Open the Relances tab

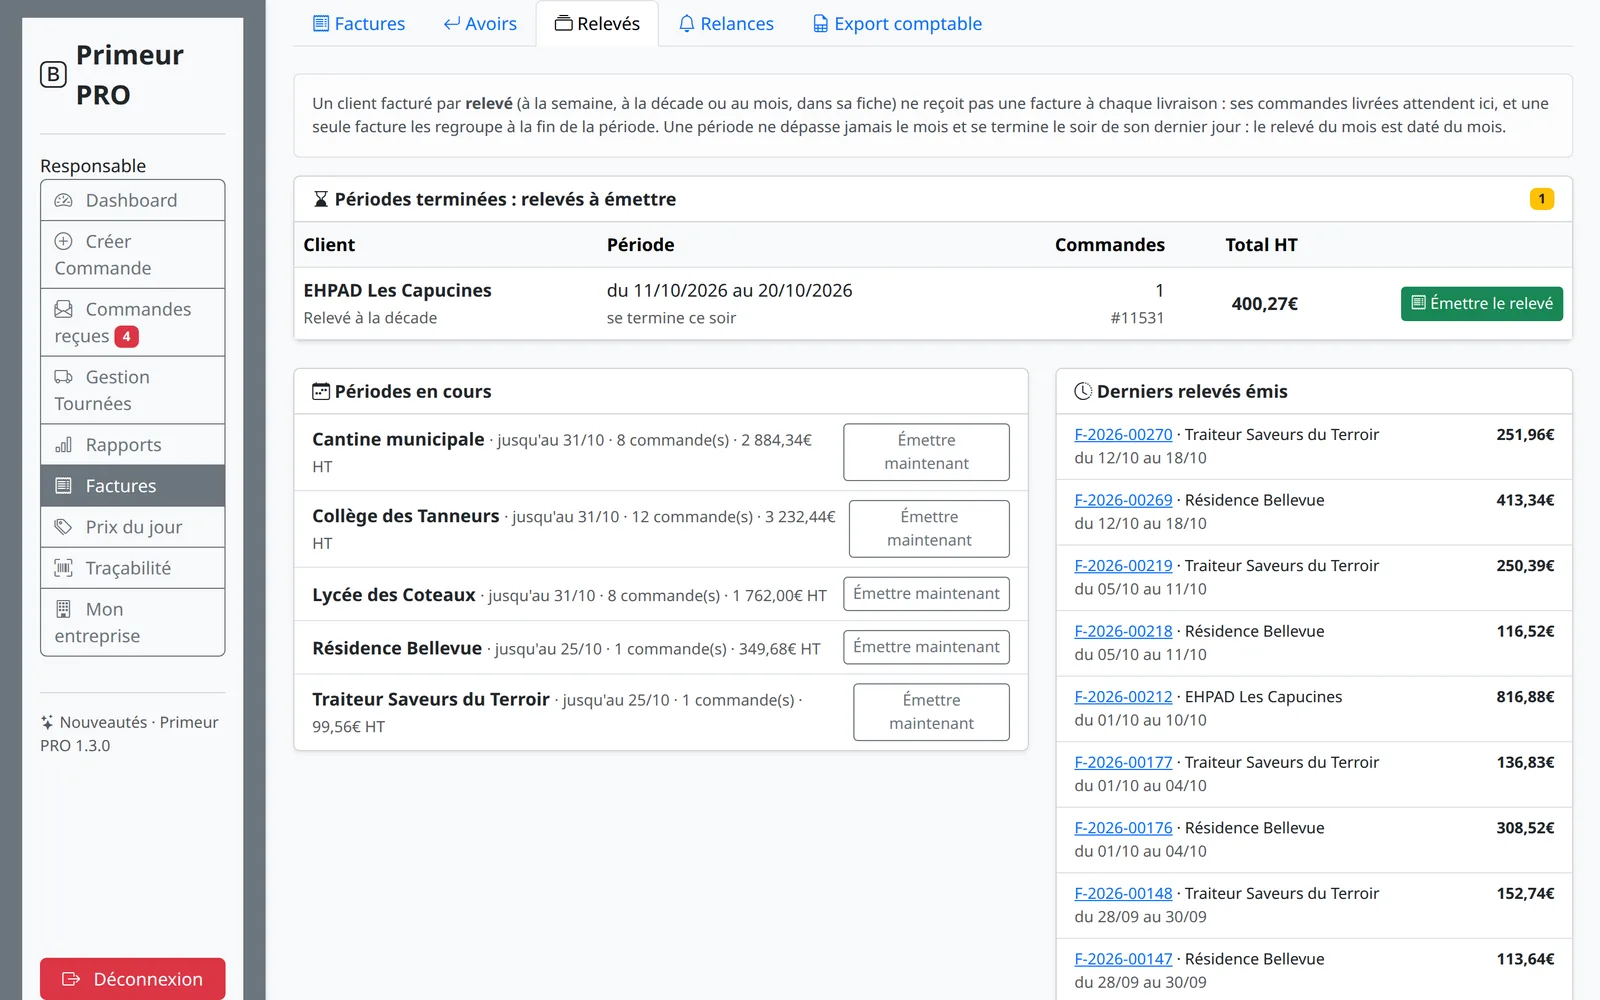726,24
